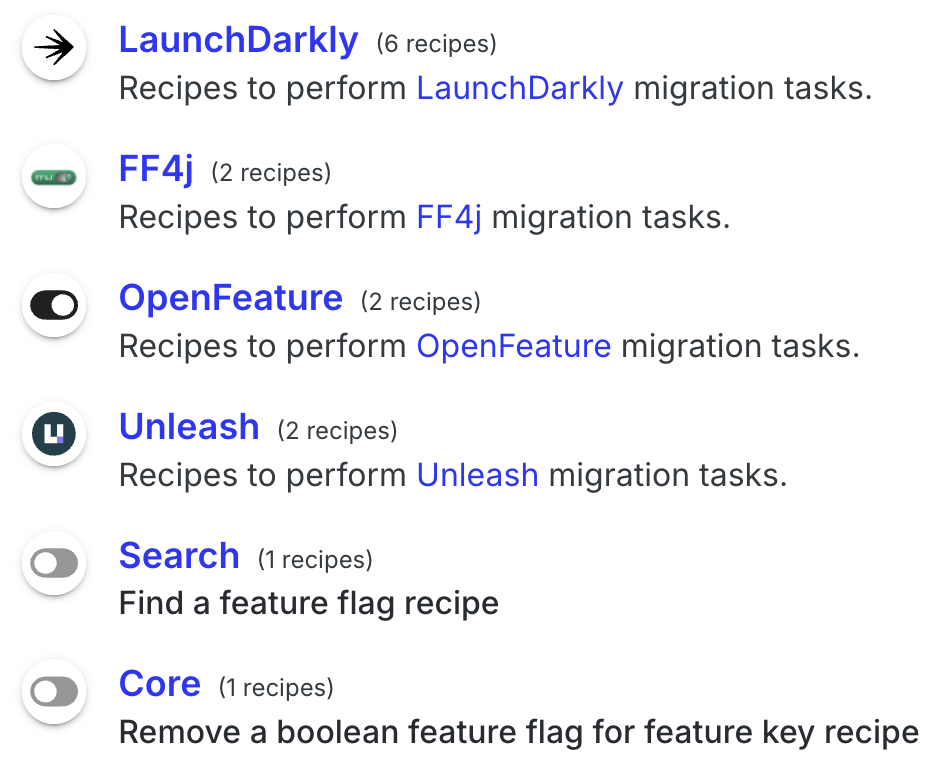The height and width of the screenshot is (766, 932).
Task: Click the green FF4j logo icon
Action: tap(54, 176)
